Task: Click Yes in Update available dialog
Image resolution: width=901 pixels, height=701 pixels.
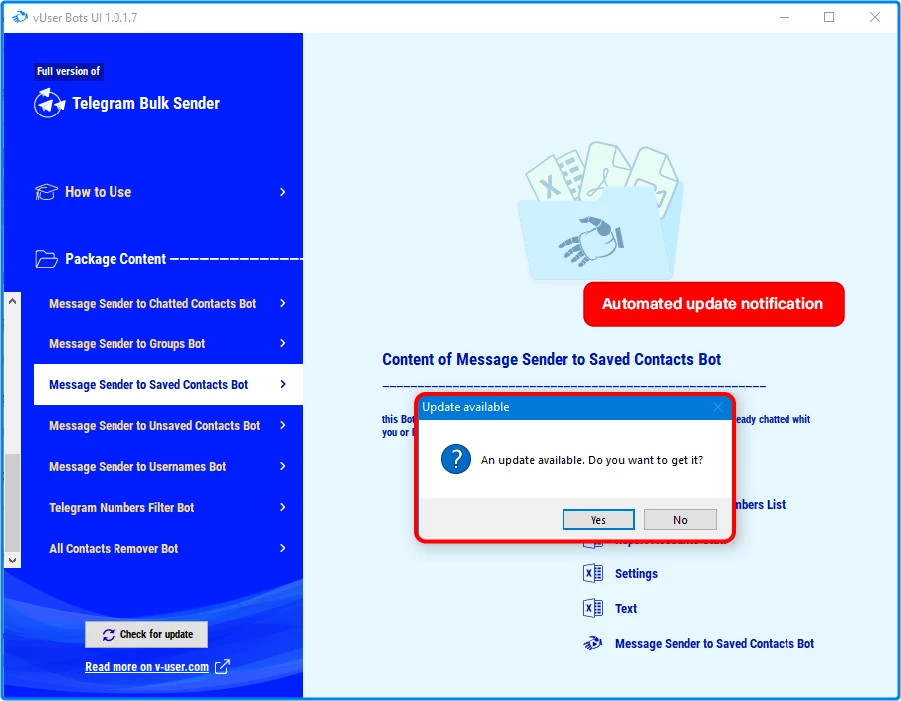Action: coord(598,519)
